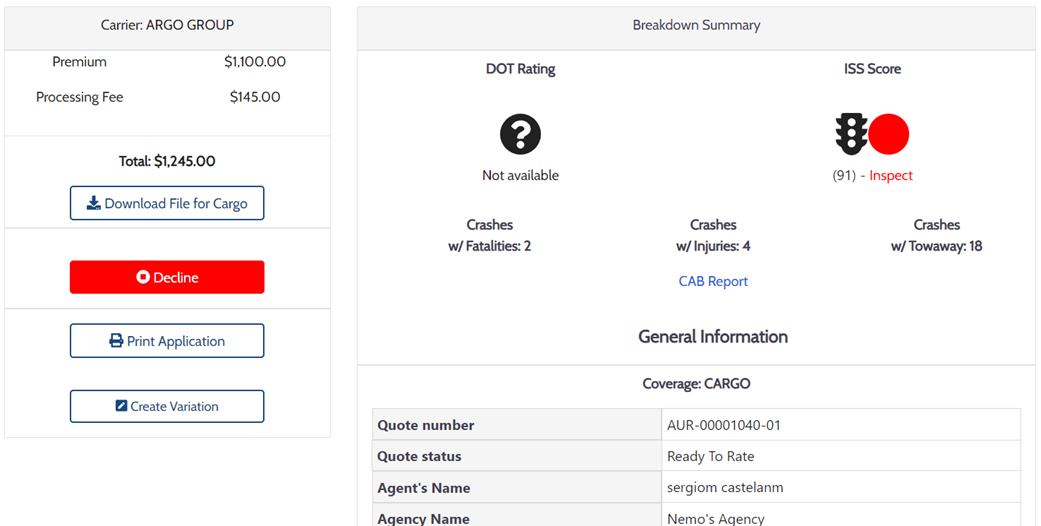The image size is (1041, 526).
Task: Decline the quote
Action: 167,277
